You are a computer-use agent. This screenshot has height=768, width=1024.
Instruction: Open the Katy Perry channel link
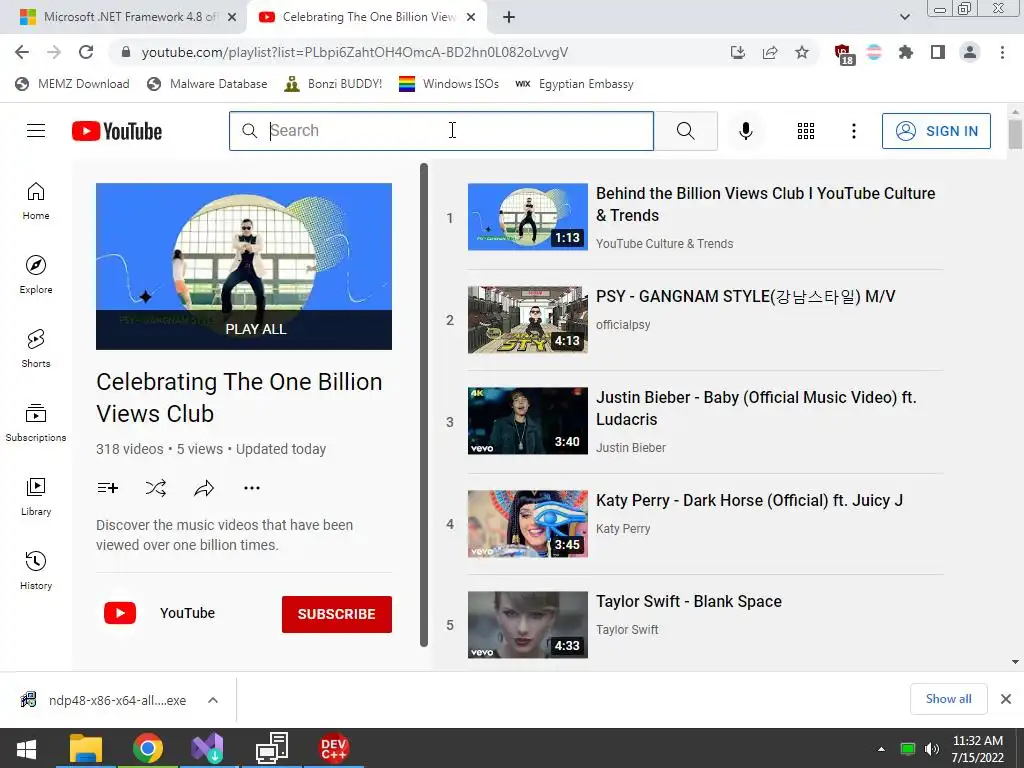point(623,528)
